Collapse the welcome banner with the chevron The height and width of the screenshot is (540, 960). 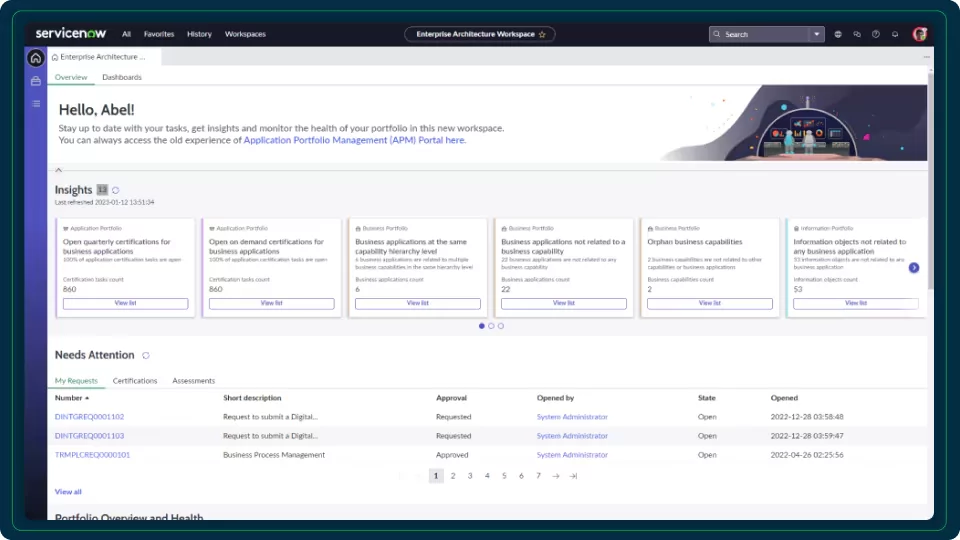pos(59,170)
